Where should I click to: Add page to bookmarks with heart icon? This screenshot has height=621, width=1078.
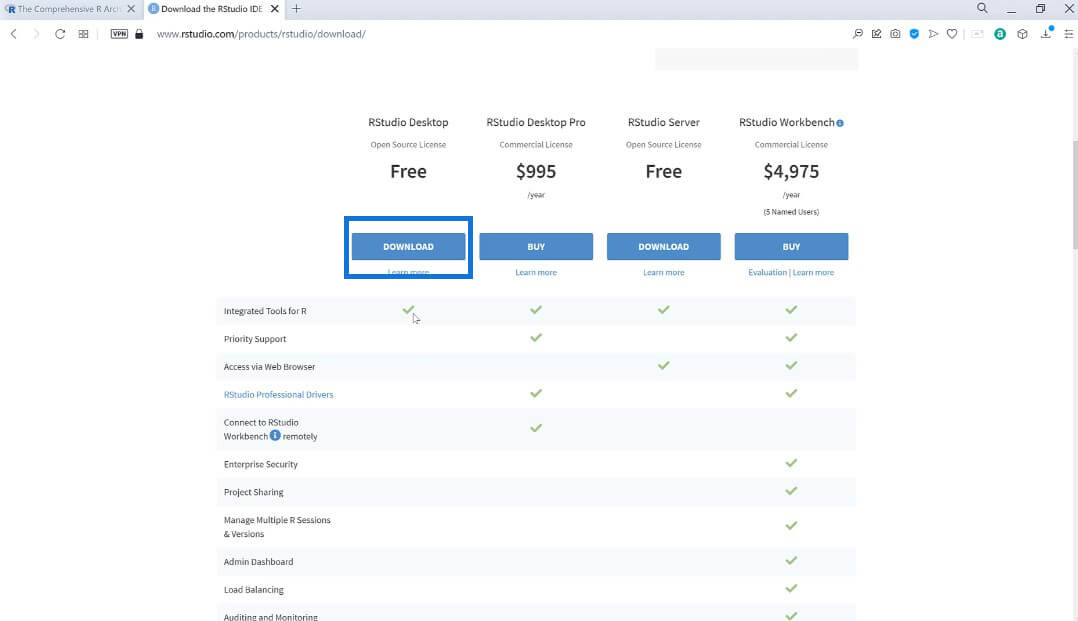pyautogui.click(x=952, y=34)
